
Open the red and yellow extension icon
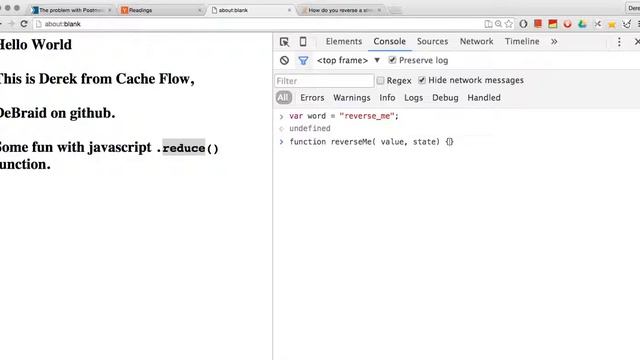553,24
